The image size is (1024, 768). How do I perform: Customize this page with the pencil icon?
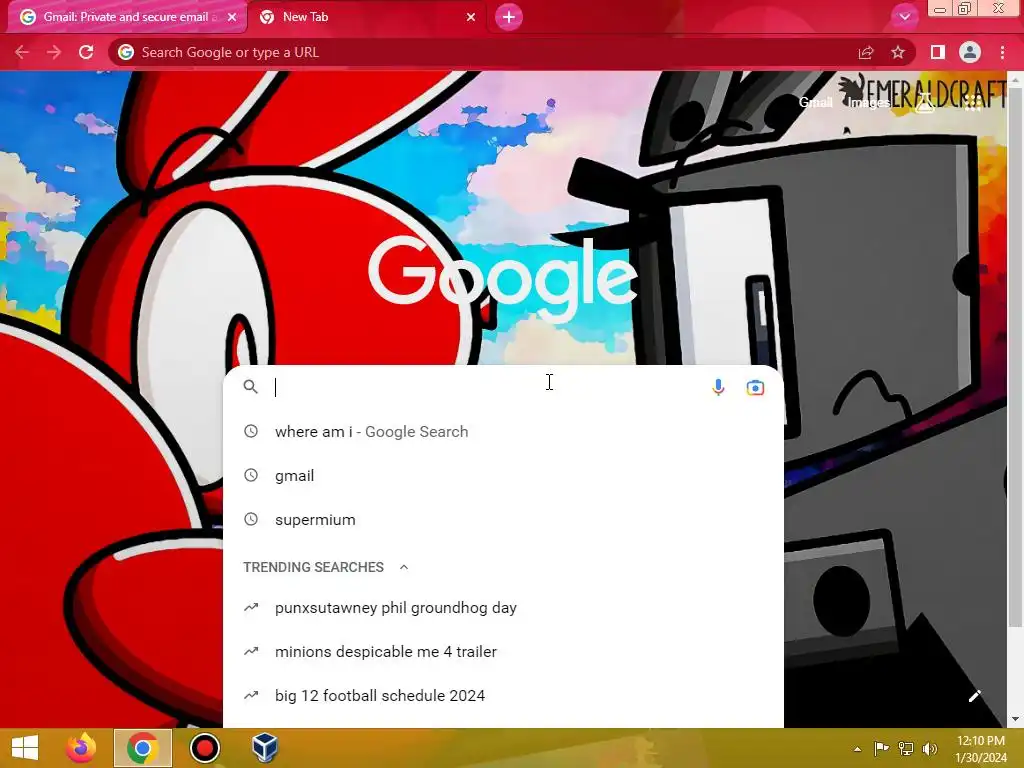coord(974,696)
